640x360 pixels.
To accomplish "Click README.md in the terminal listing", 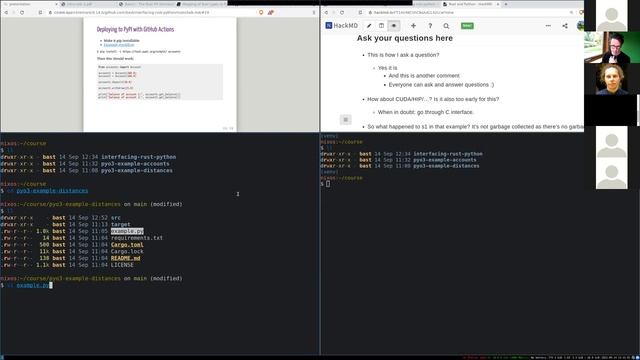I will (125, 258).
